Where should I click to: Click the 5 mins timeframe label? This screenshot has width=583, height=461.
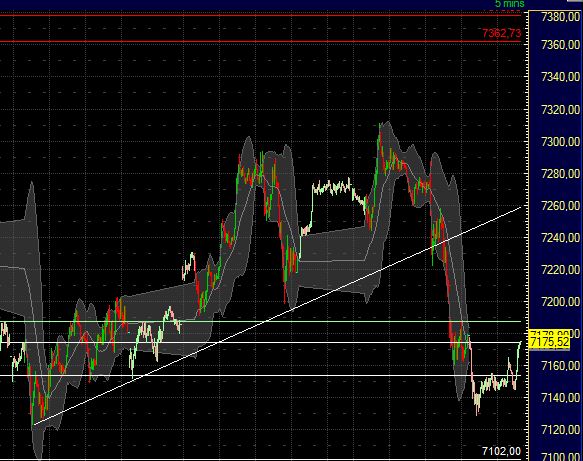509,4
